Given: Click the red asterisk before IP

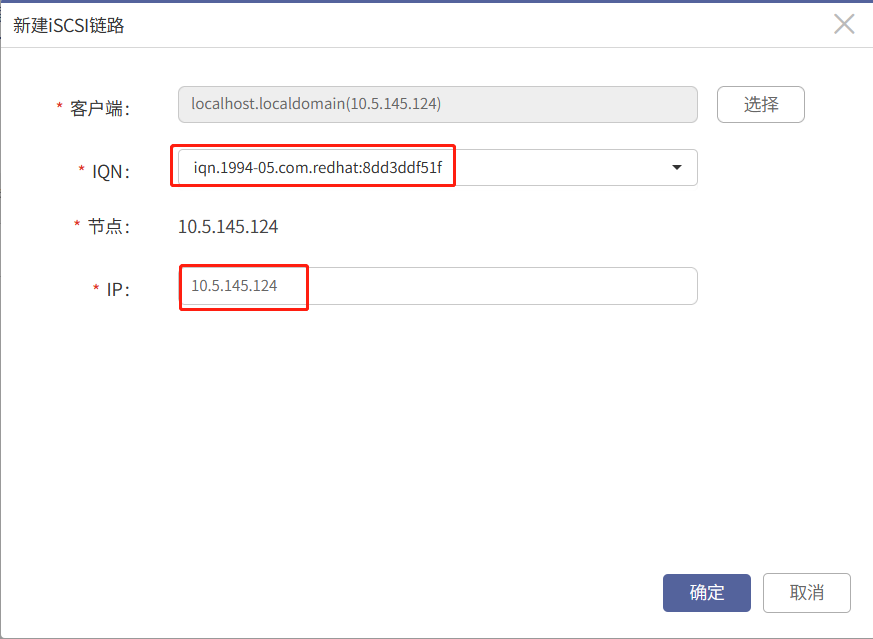Looking at the screenshot, I should (x=96, y=287).
